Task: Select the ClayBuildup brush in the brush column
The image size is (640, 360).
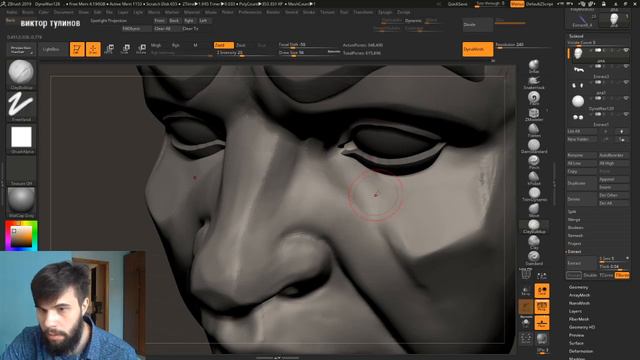Action: pos(533,226)
